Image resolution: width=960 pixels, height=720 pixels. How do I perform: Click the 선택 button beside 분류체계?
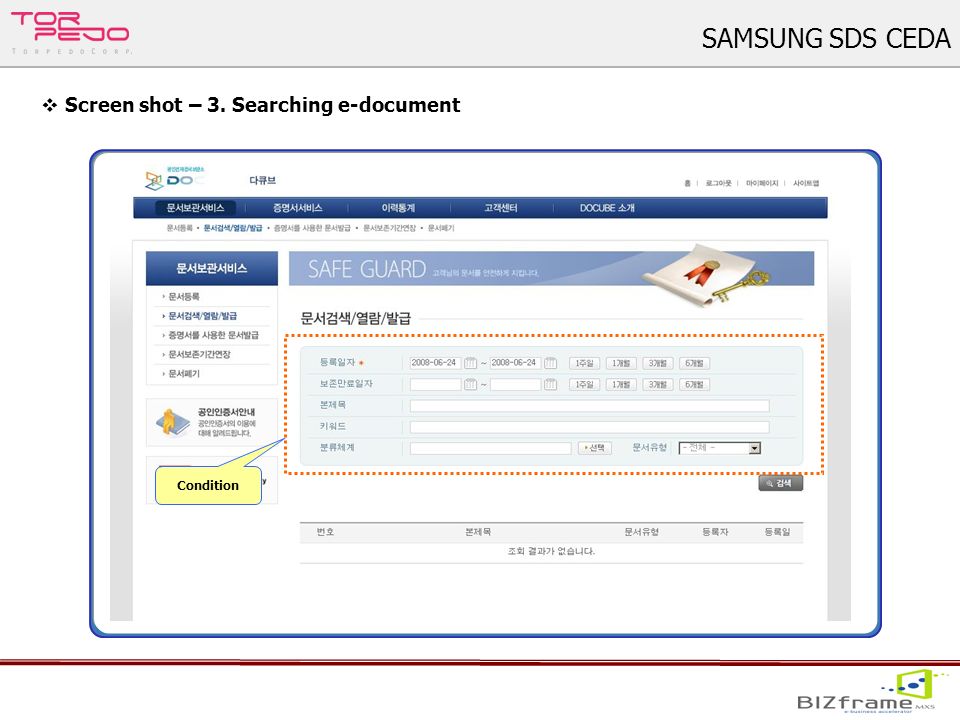[594, 448]
